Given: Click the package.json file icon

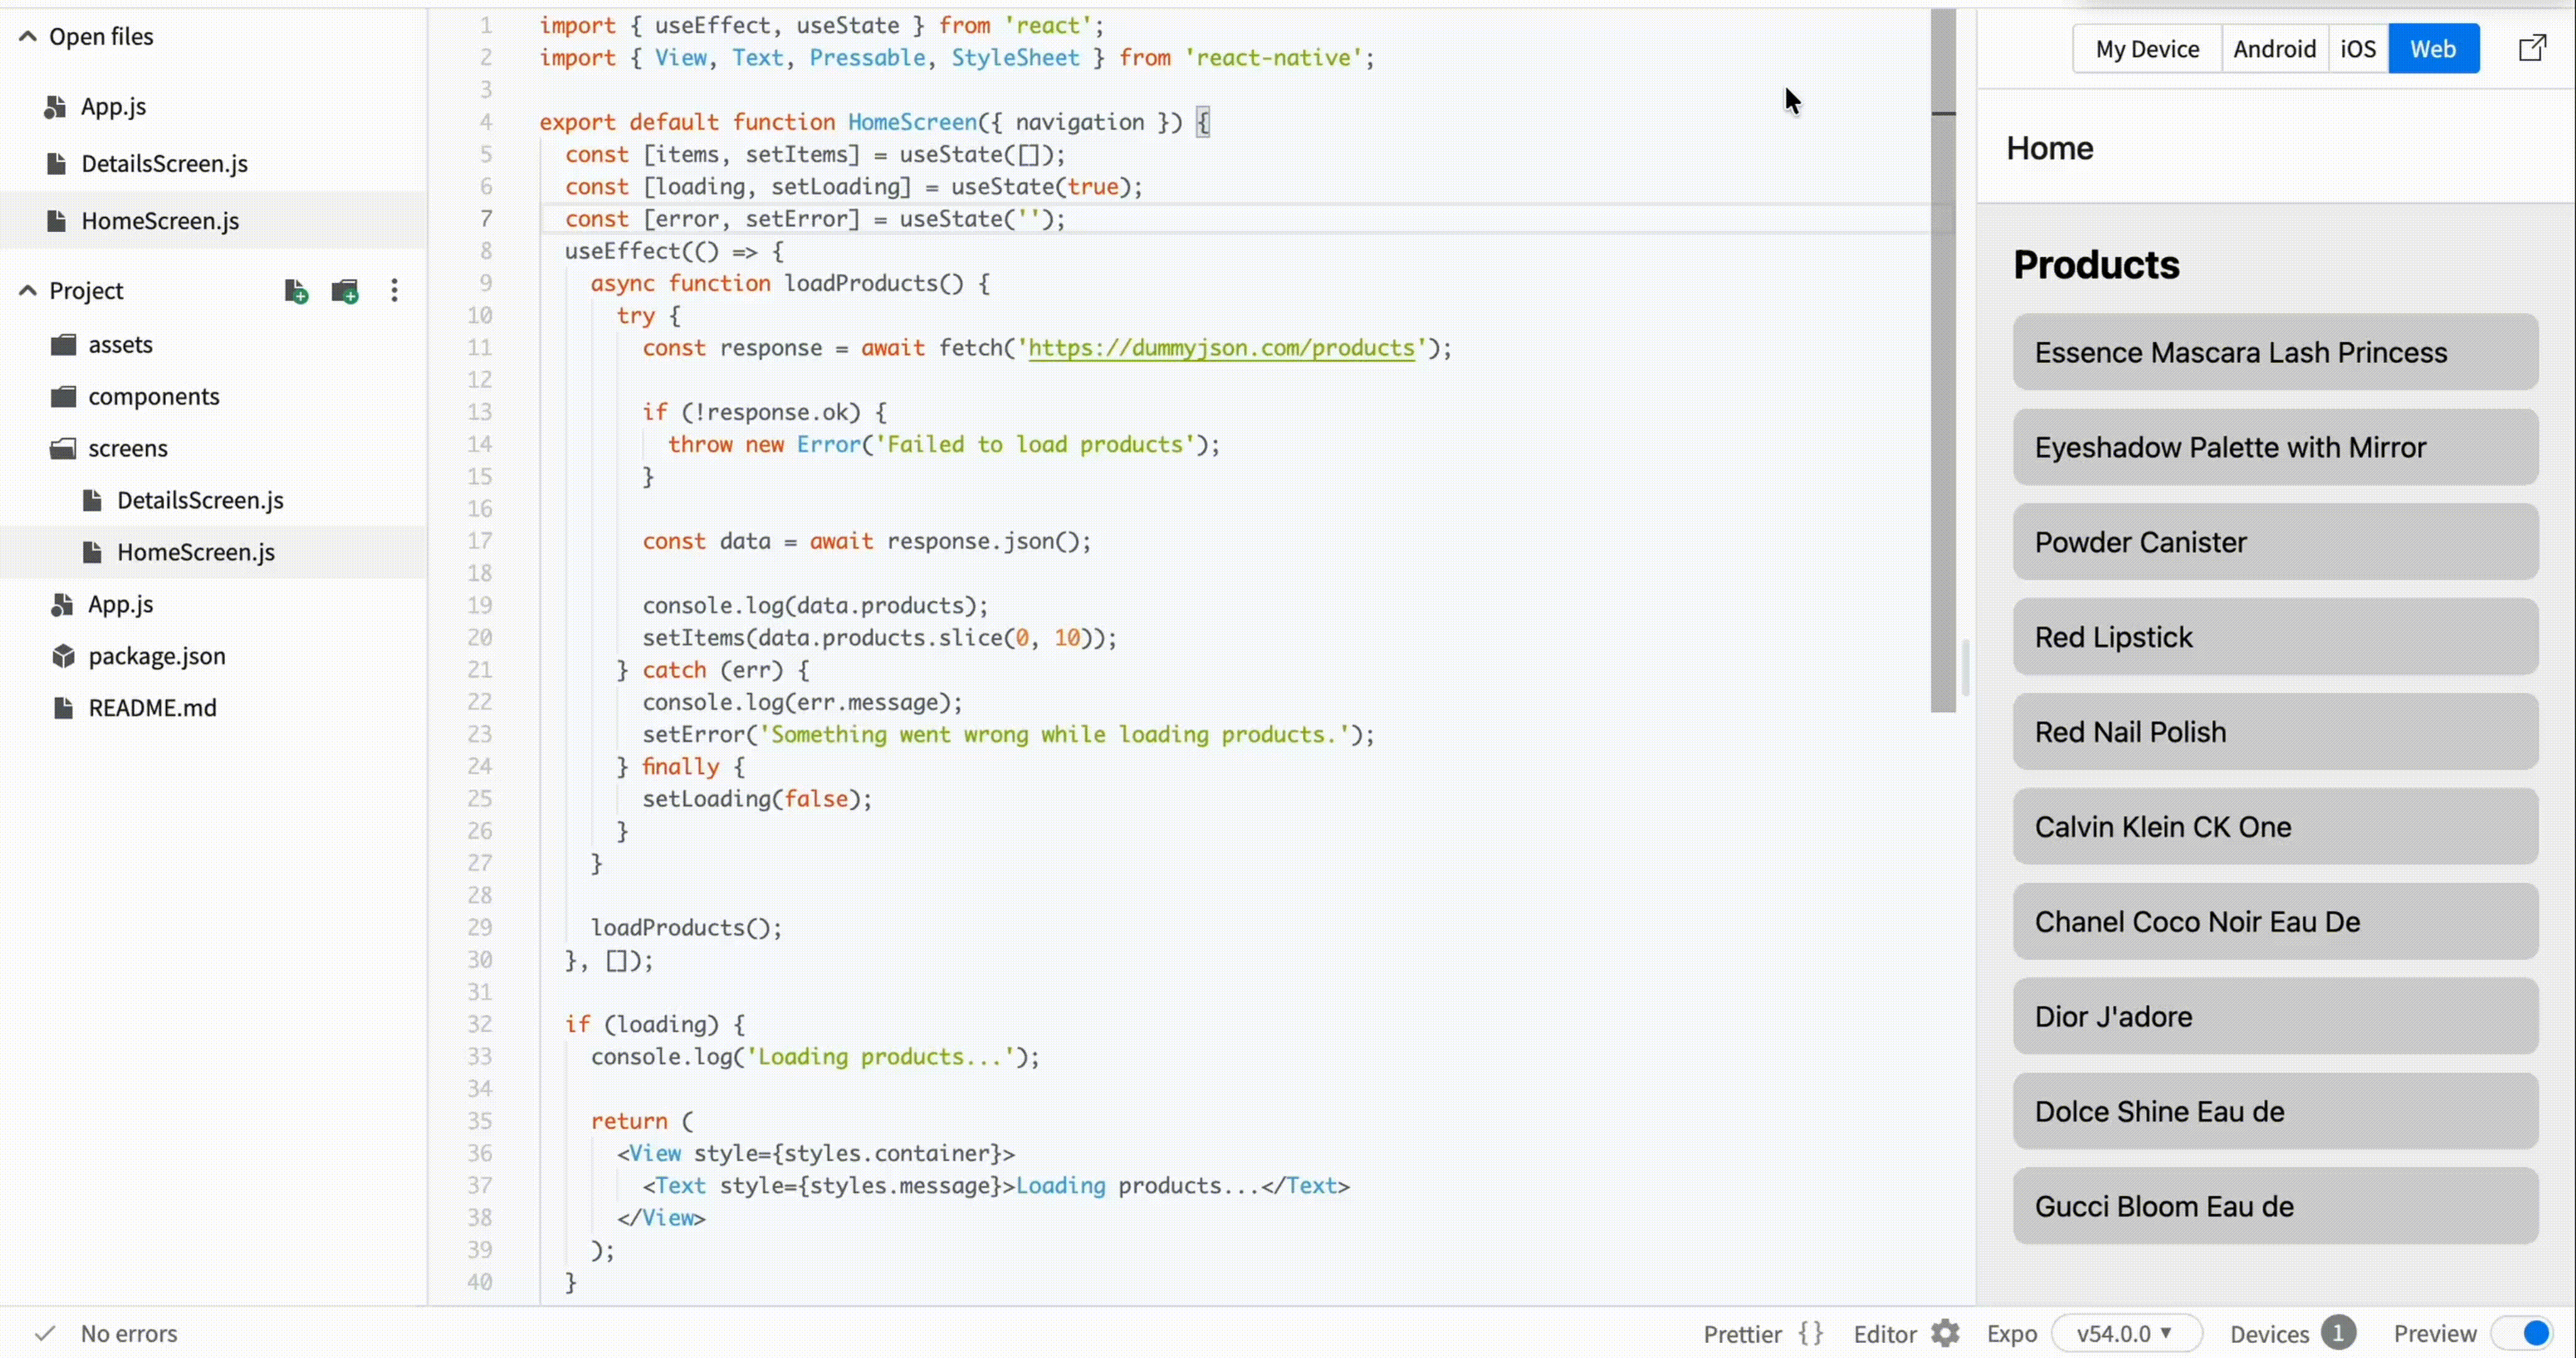Looking at the screenshot, I should (x=63, y=656).
